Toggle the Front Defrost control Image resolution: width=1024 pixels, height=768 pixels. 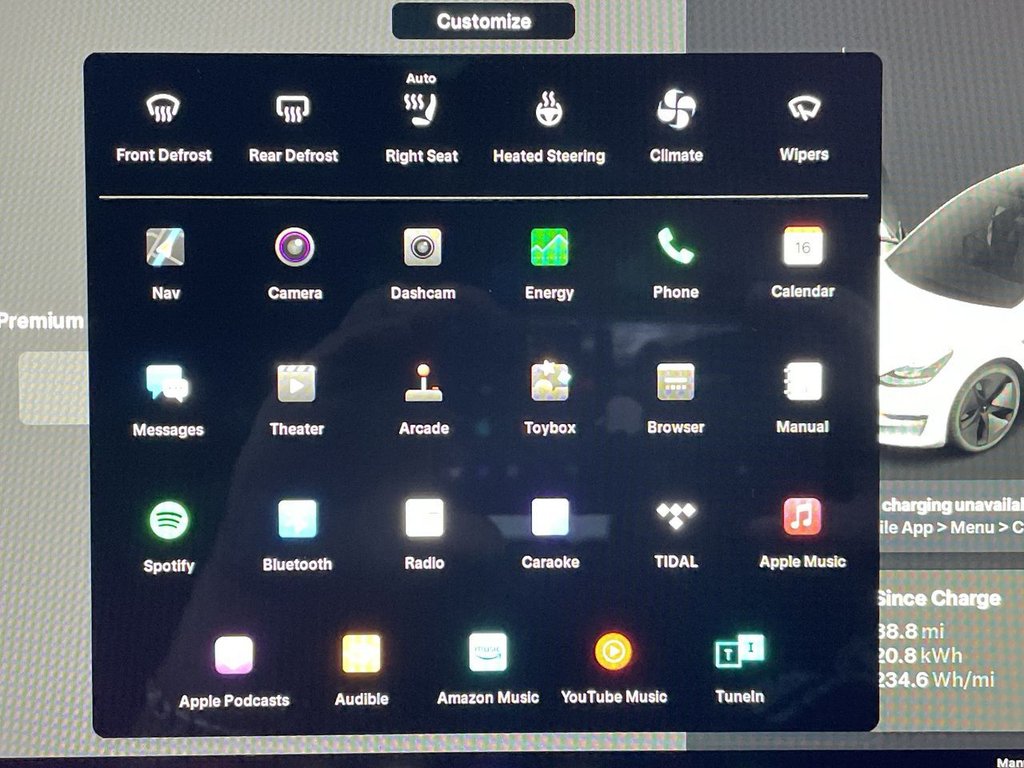pos(163,110)
